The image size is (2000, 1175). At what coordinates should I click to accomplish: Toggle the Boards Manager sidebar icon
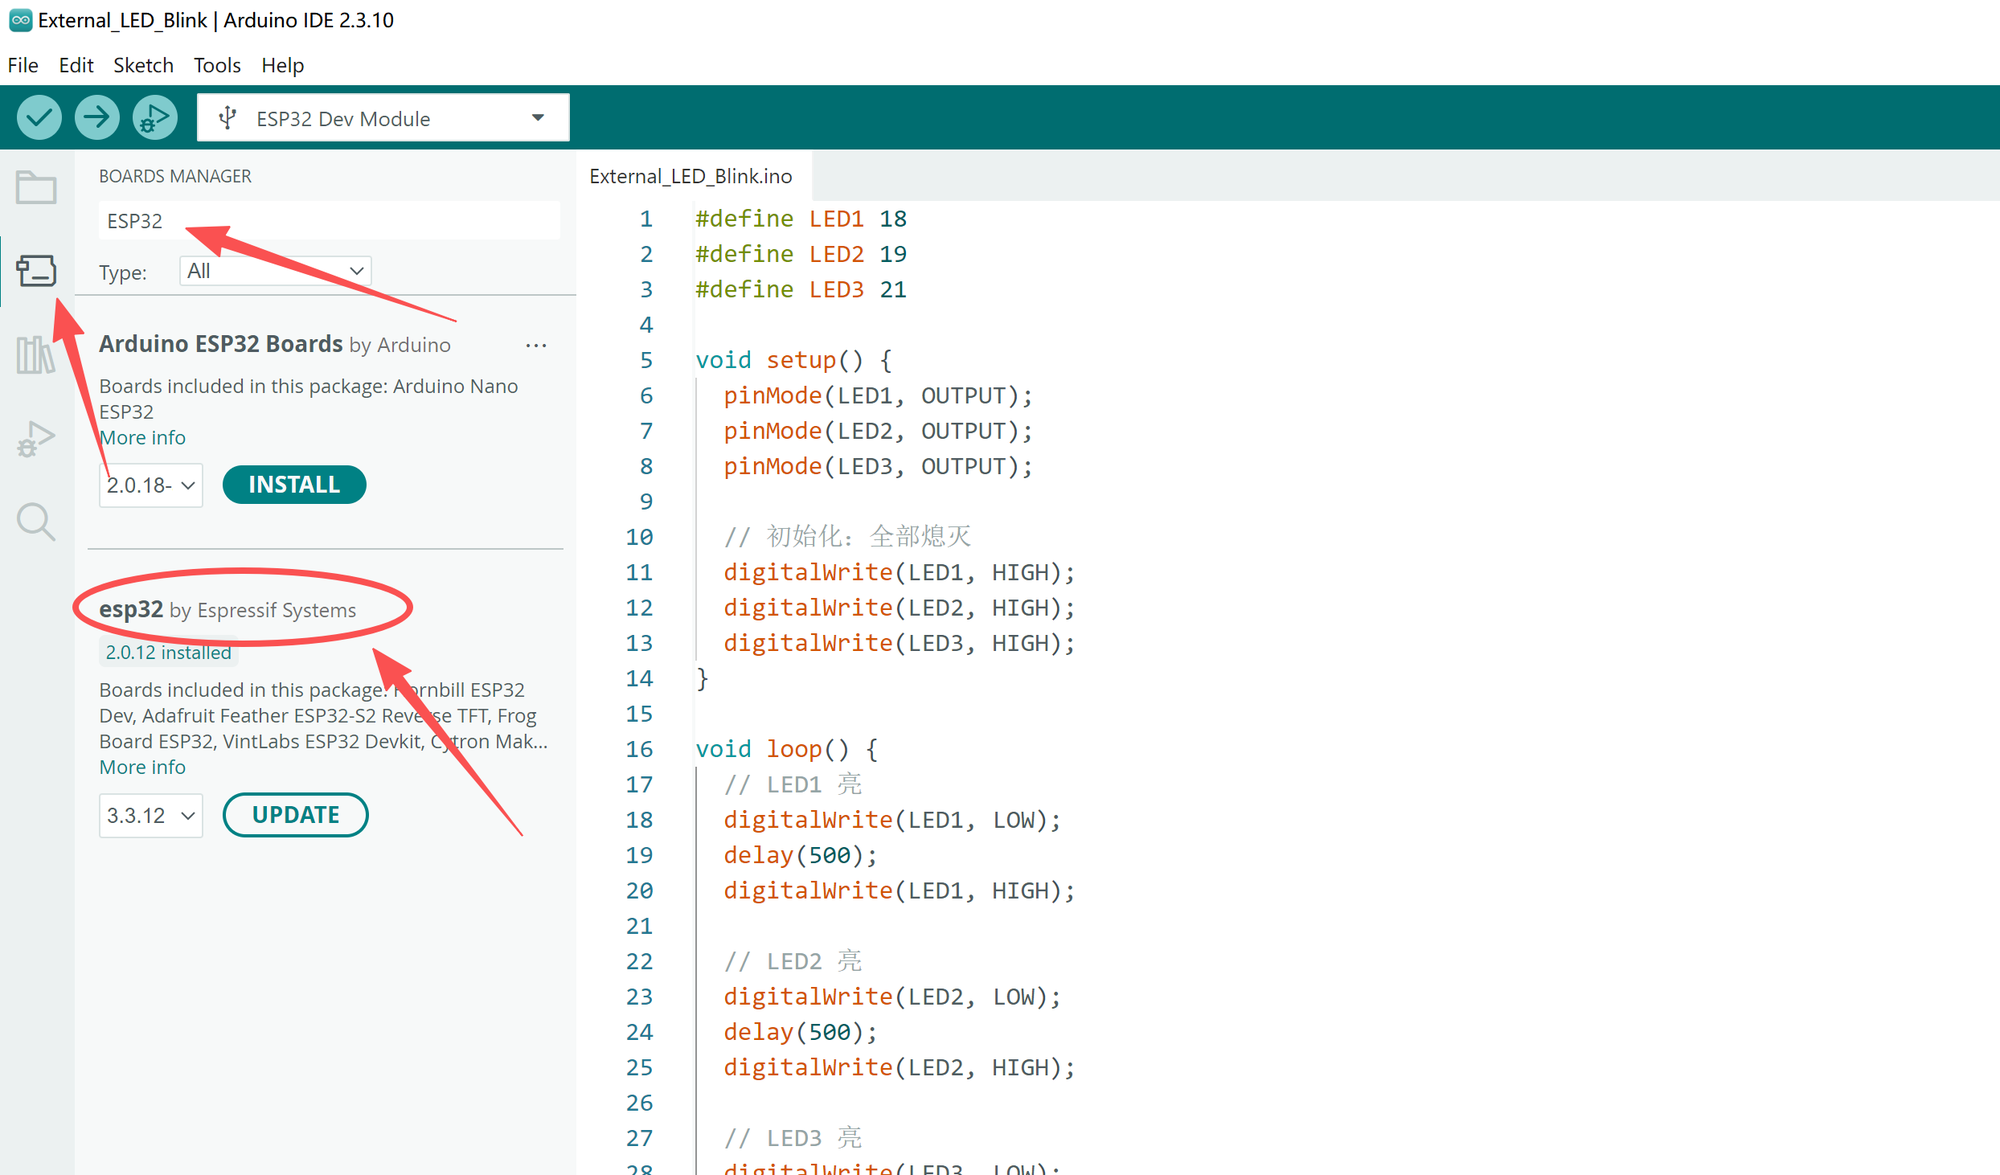(x=36, y=270)
